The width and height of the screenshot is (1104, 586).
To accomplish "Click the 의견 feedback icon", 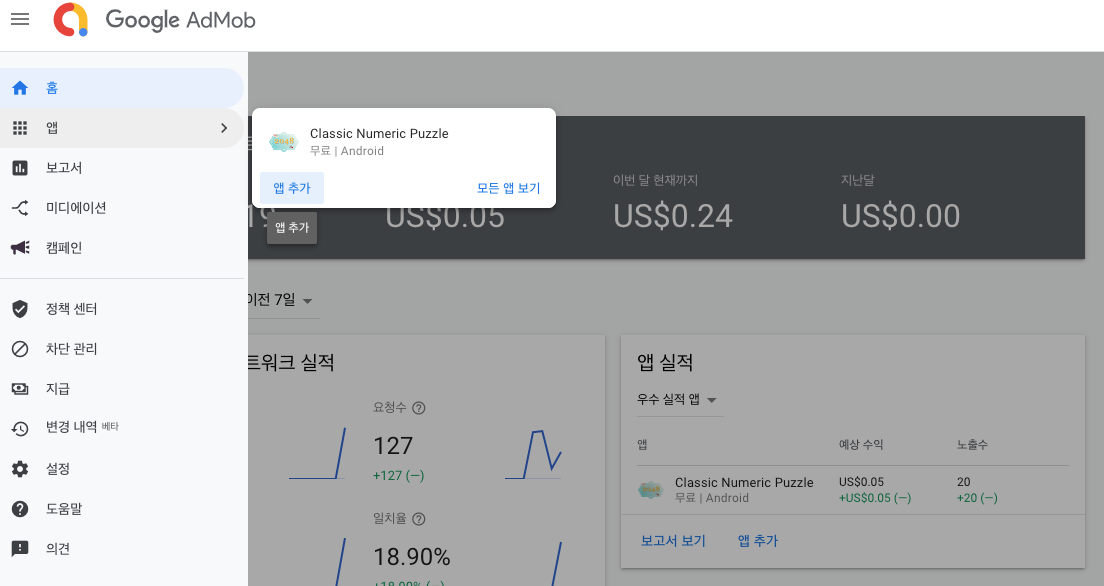I will 20,549.
